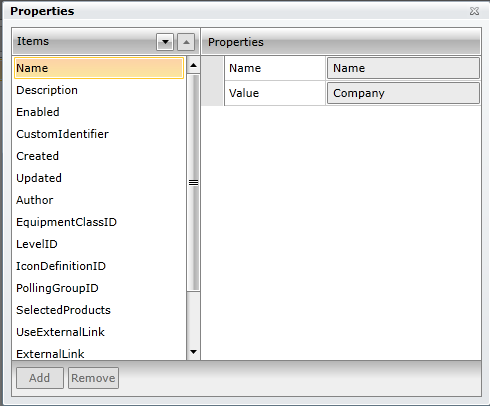Click the scrollbar down arrow in Items list
Viewport: 490px width, 406px height.
[x=193, y=352]
